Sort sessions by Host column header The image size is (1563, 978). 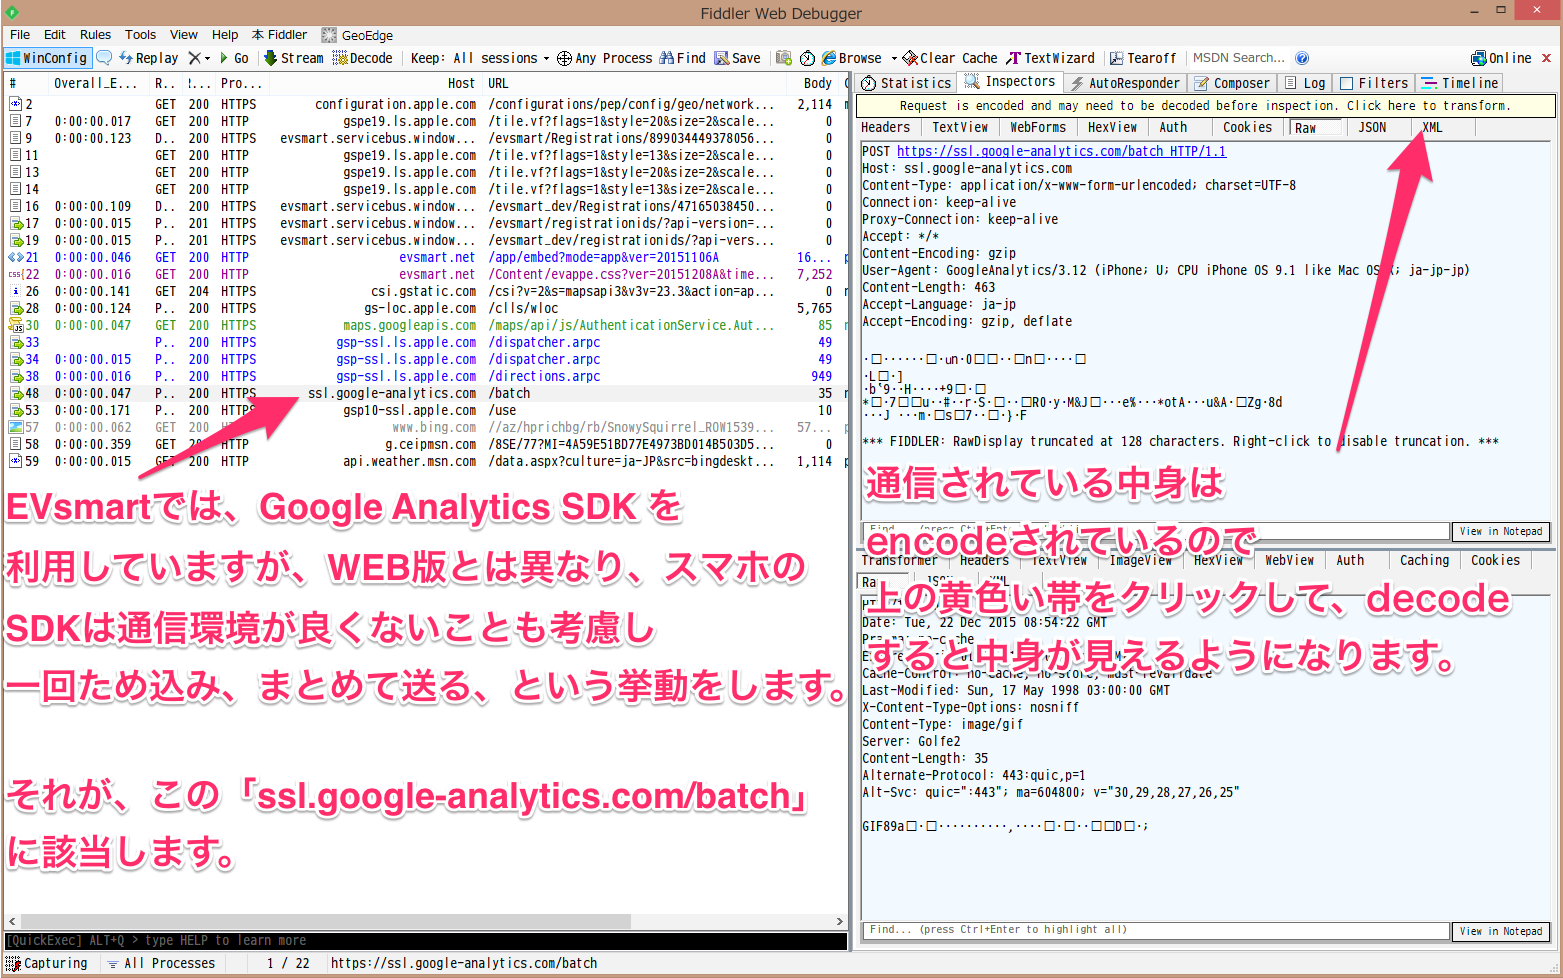point(375,83)
